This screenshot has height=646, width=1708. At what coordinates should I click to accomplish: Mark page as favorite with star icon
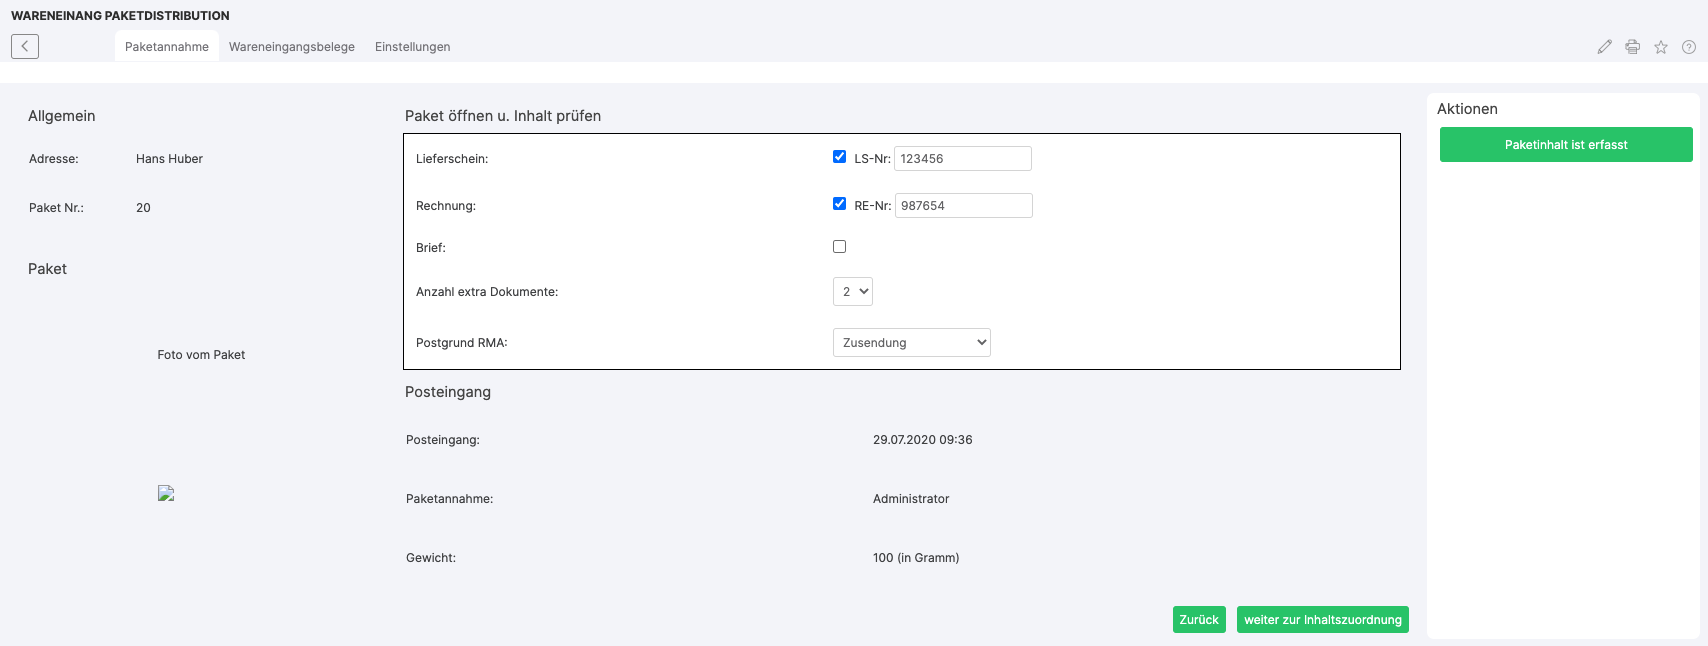click(1660, 47)
